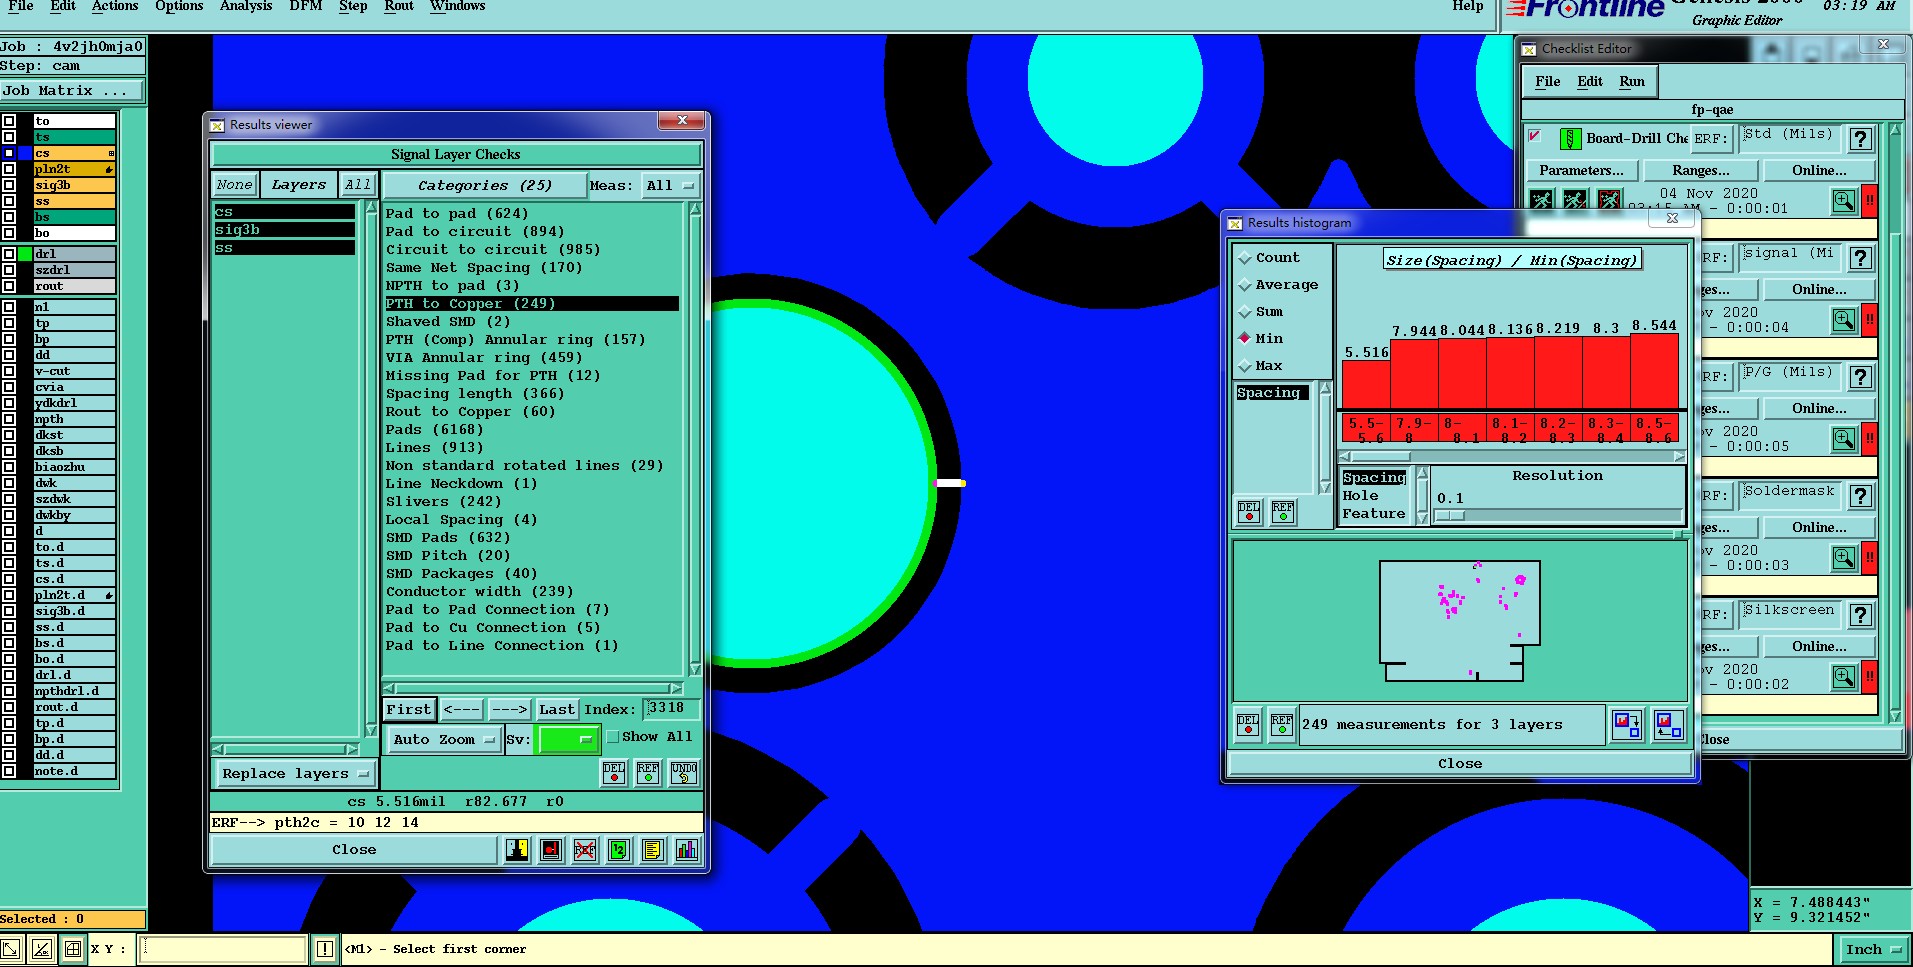Screen dimensions: 1913x967
Task: Click results magnifier for Soldermask check
Action: pos(1844,558)
